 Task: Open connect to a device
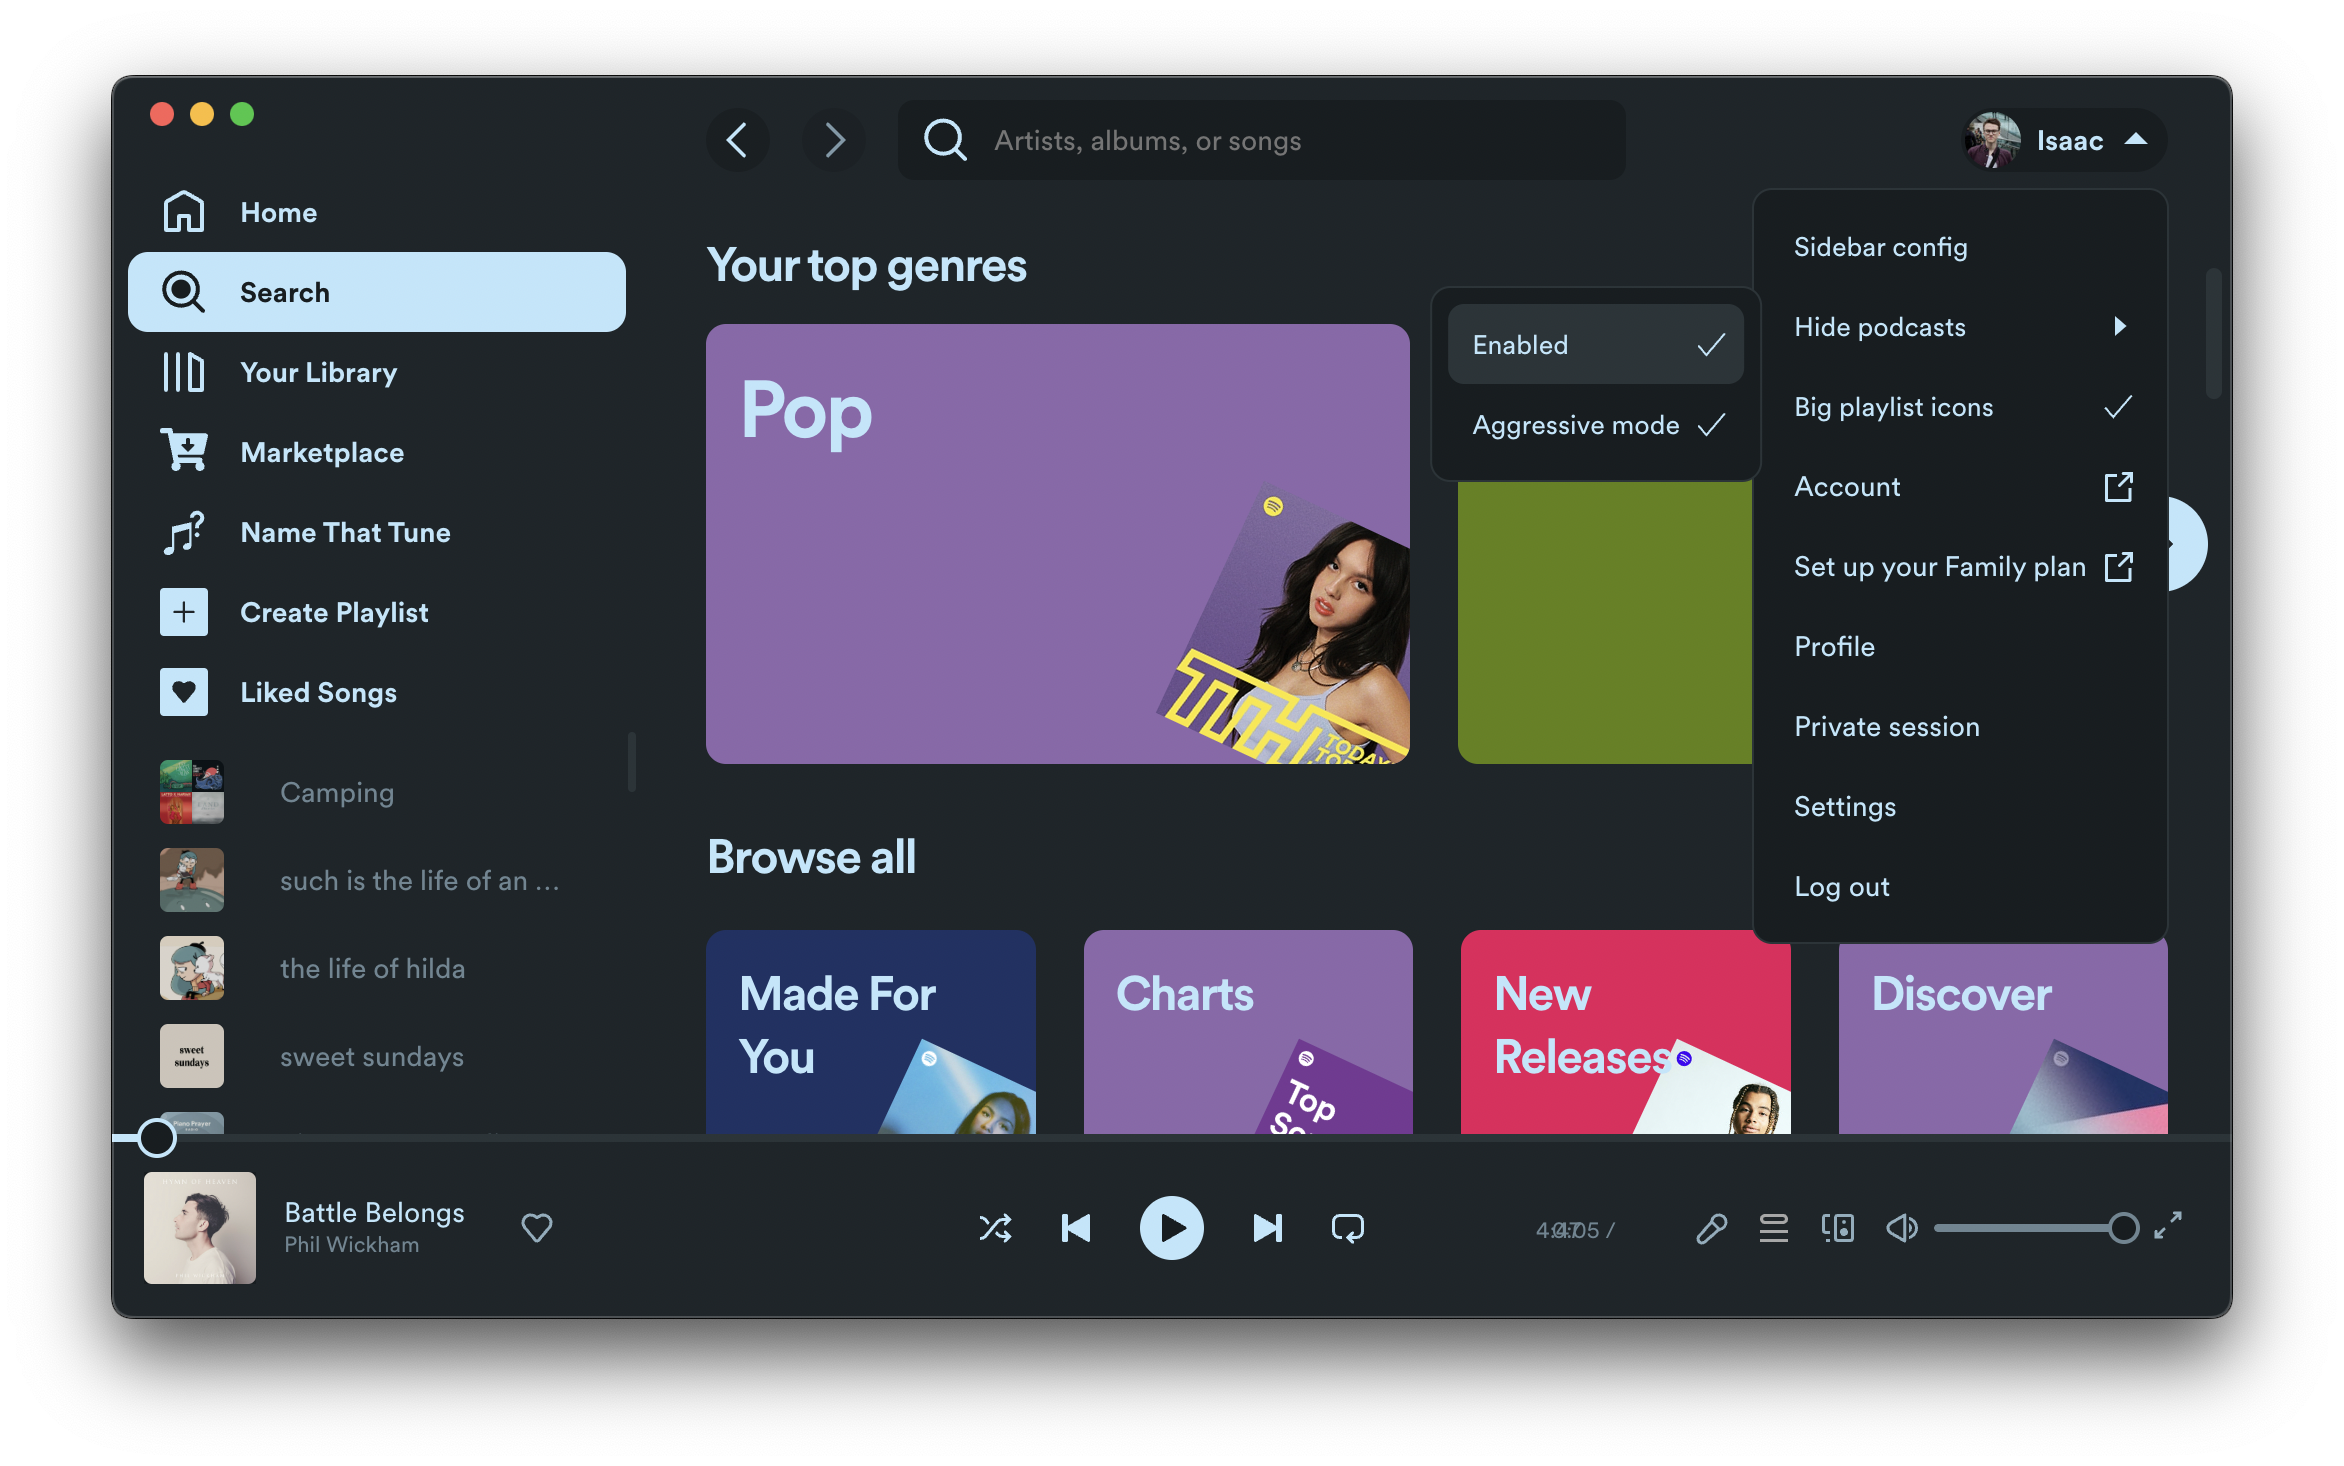point(1837,1228)
